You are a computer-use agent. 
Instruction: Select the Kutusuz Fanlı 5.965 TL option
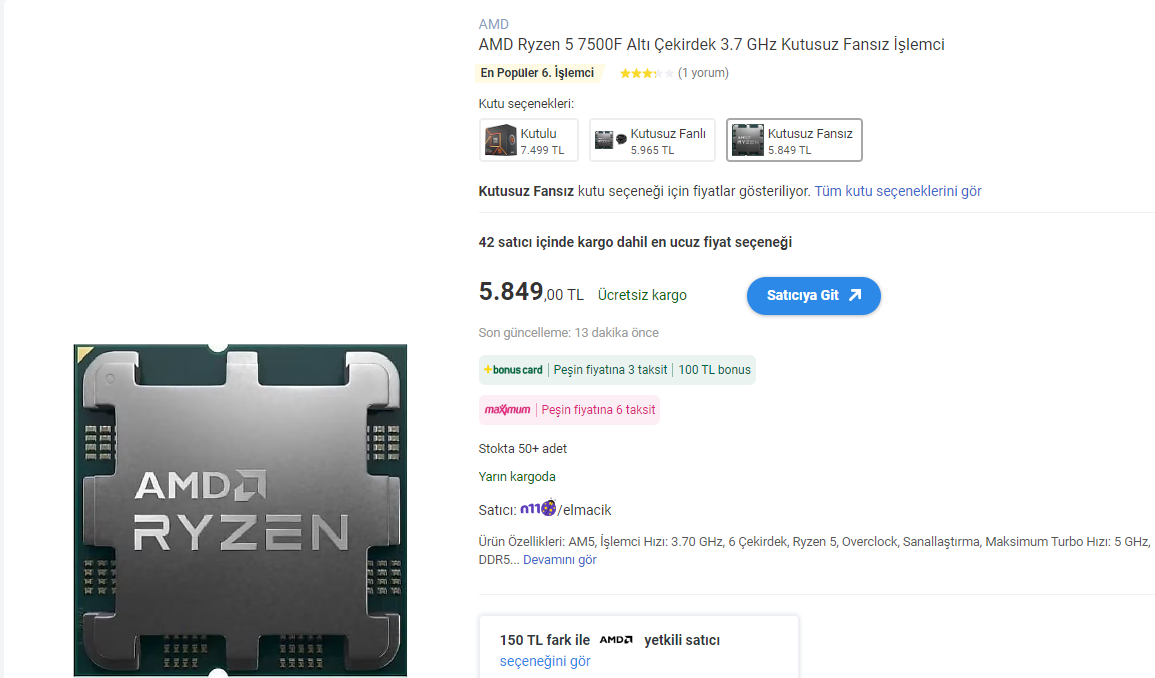[652, 140]
